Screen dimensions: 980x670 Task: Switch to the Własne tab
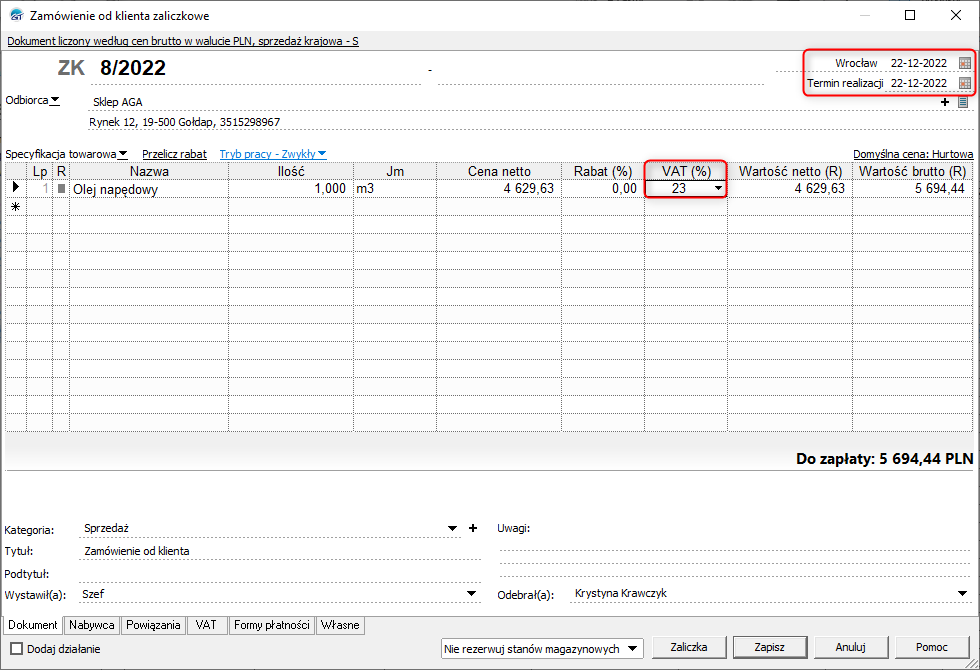340,625
